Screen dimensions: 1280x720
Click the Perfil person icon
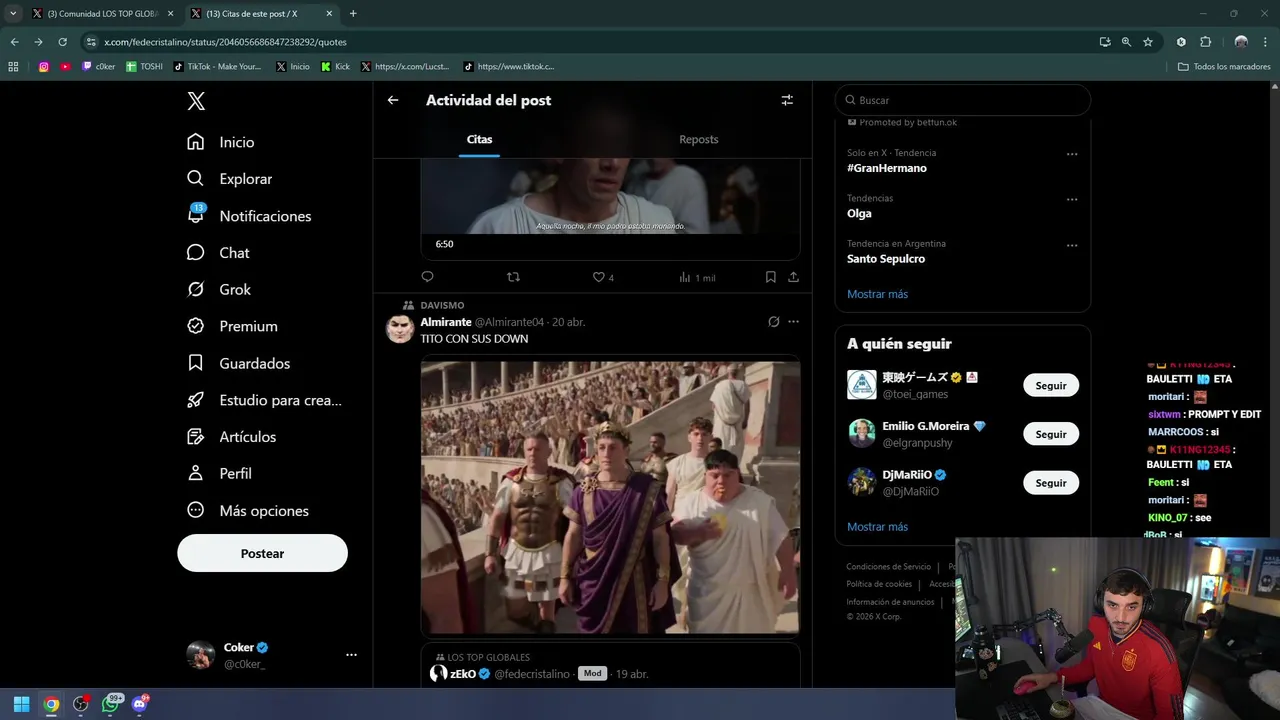click(x=196, y=473)
